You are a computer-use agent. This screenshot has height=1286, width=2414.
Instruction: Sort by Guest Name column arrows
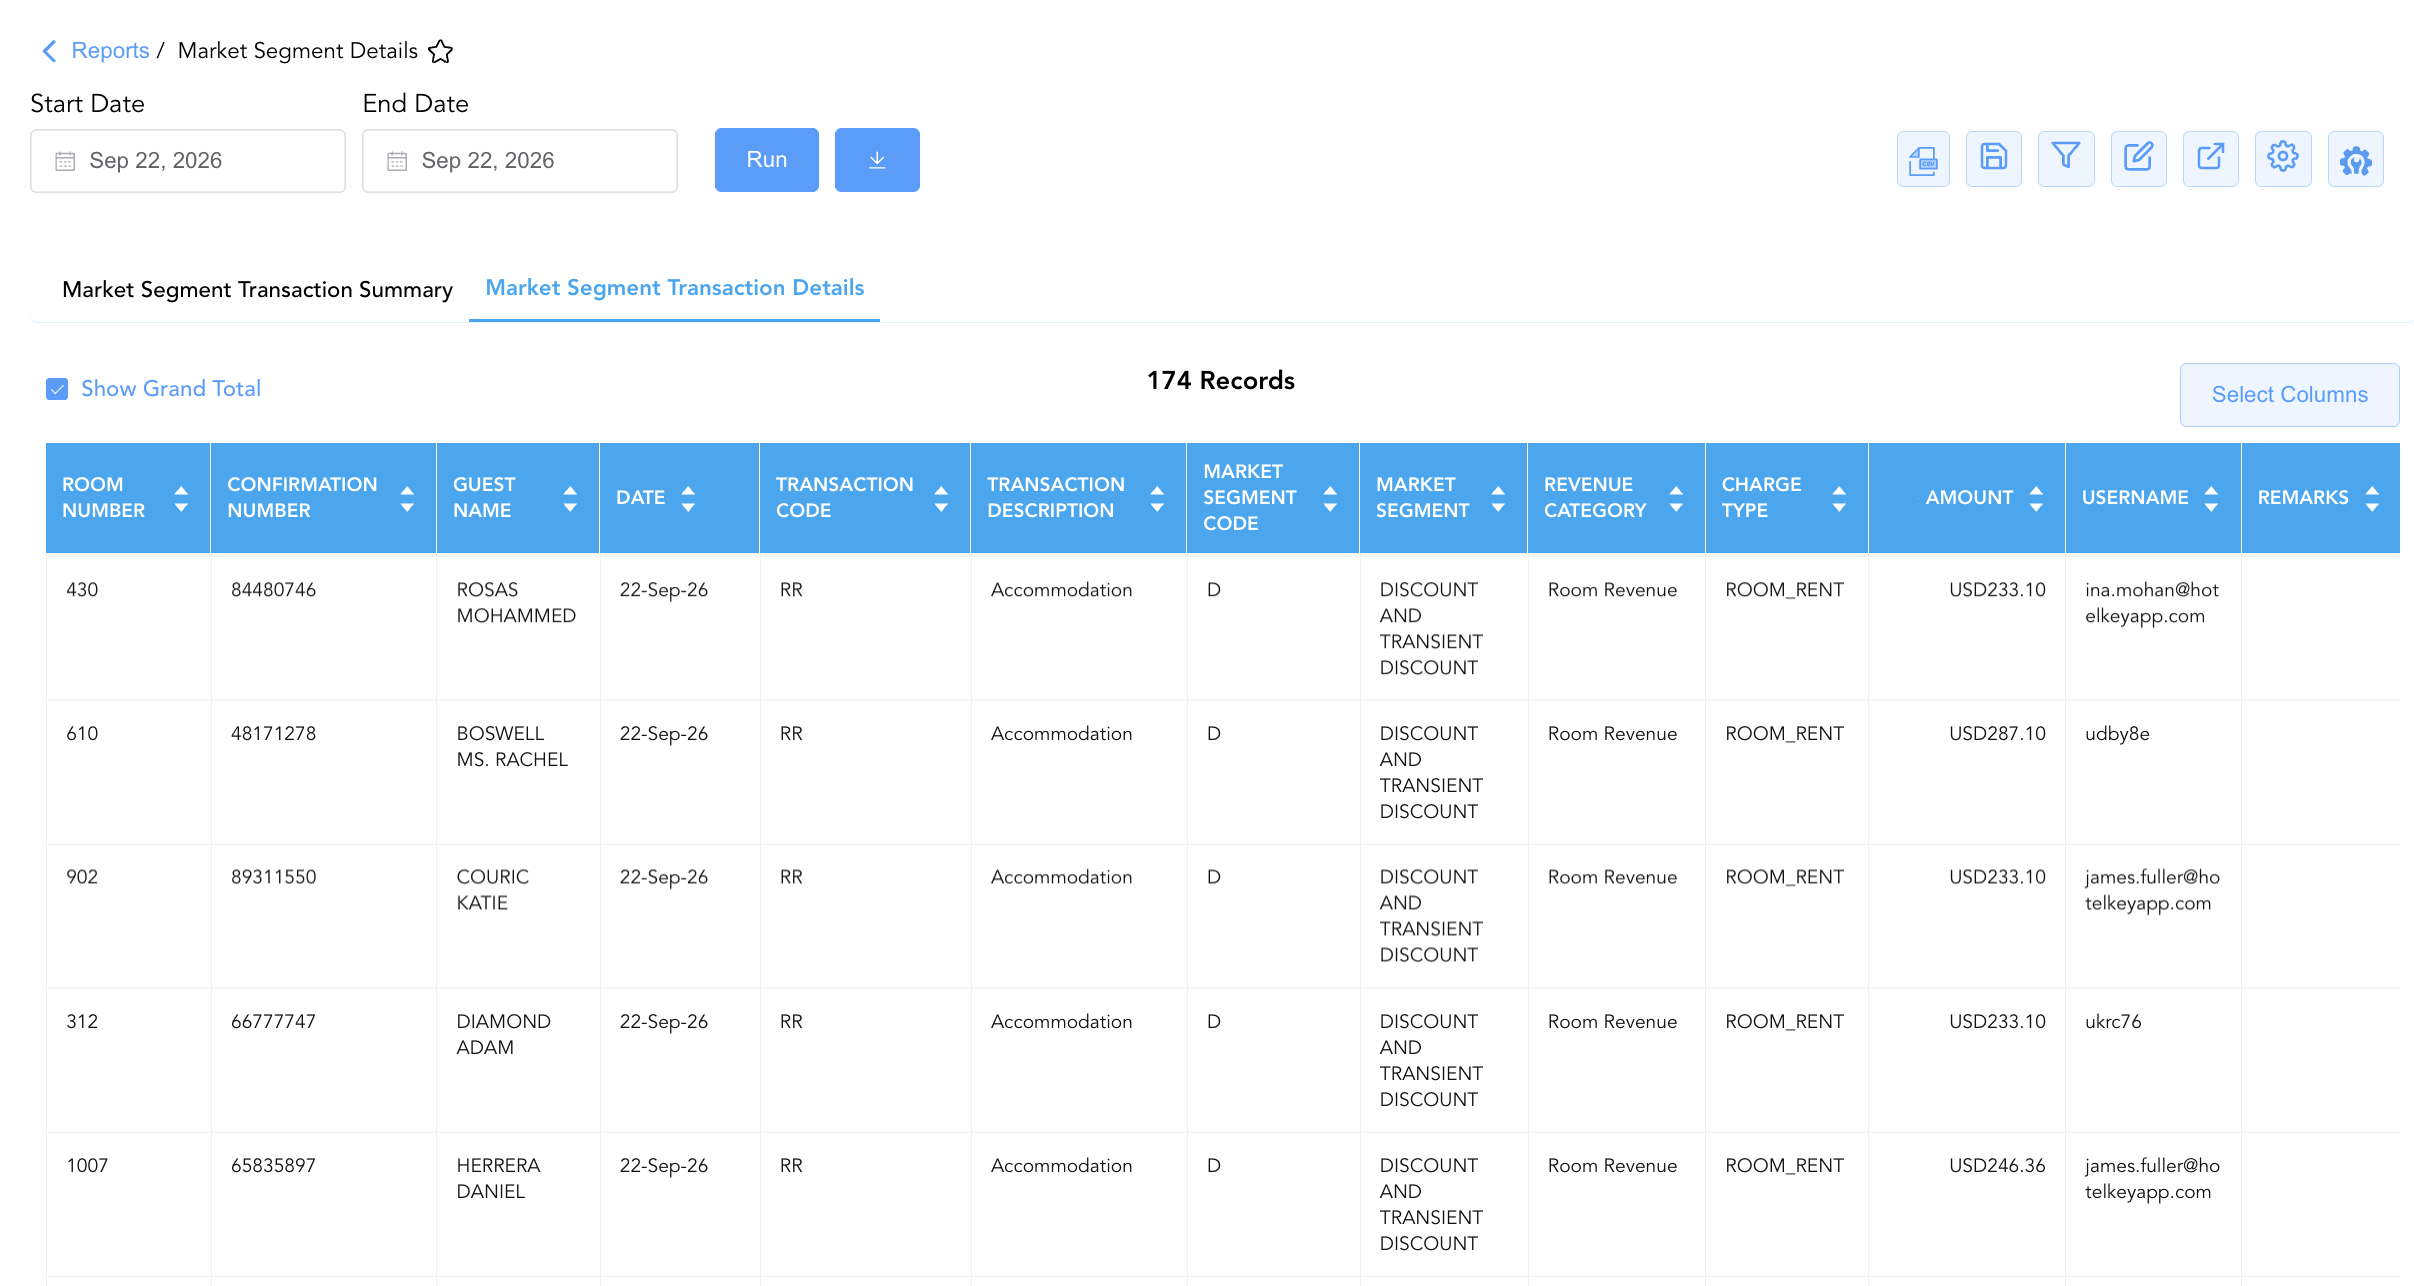[x=570, y=498]
